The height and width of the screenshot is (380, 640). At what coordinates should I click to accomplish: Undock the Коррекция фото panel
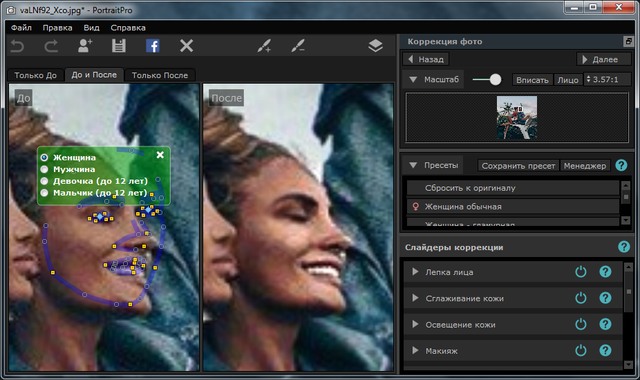point(628,41)
